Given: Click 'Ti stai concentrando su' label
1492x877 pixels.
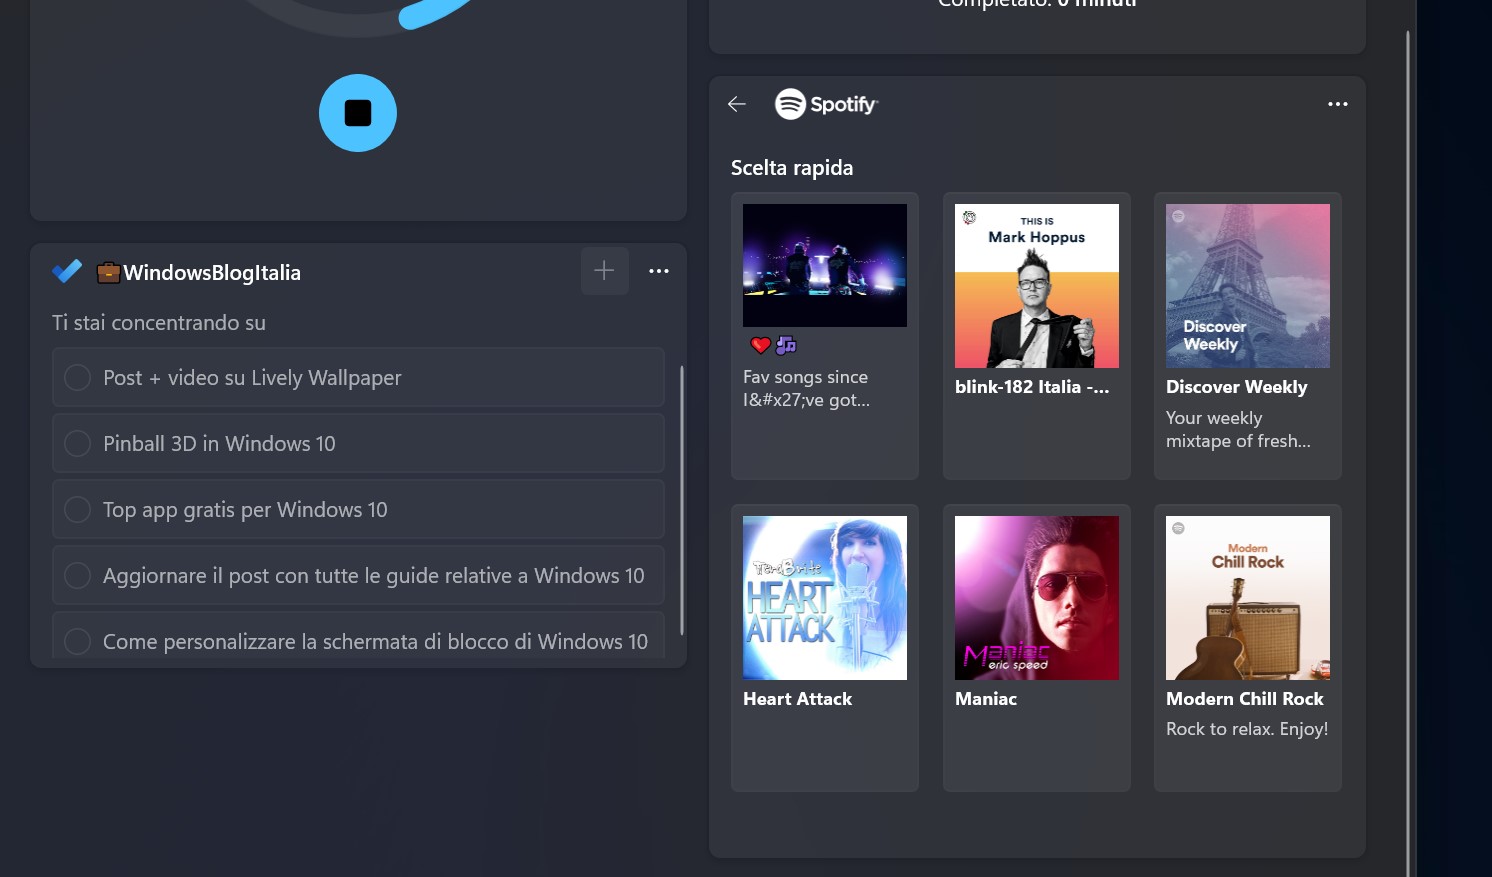Looking at the screenshot, I should click(x=159, y=323).
